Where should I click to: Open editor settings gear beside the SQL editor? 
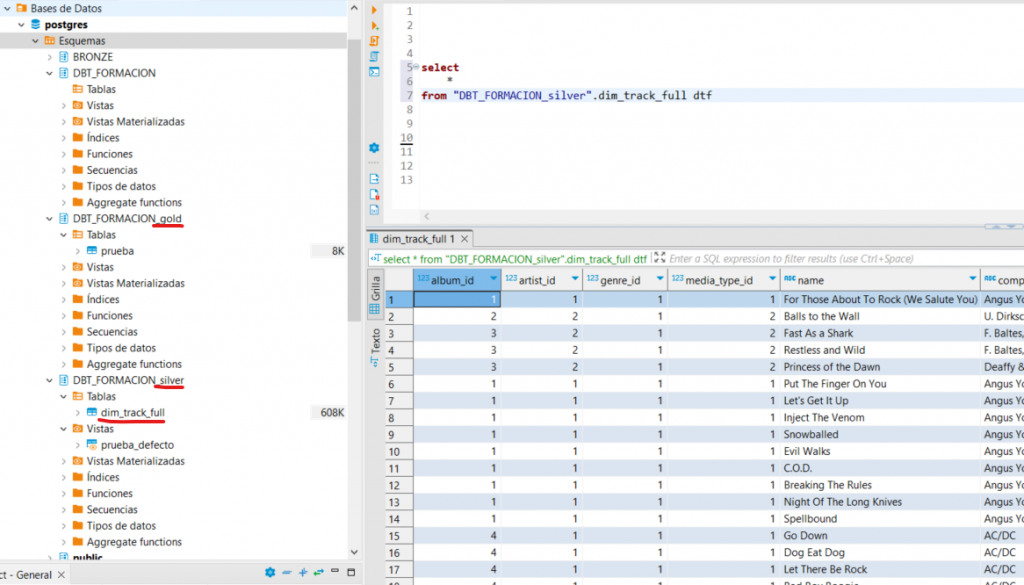point(375,147)
